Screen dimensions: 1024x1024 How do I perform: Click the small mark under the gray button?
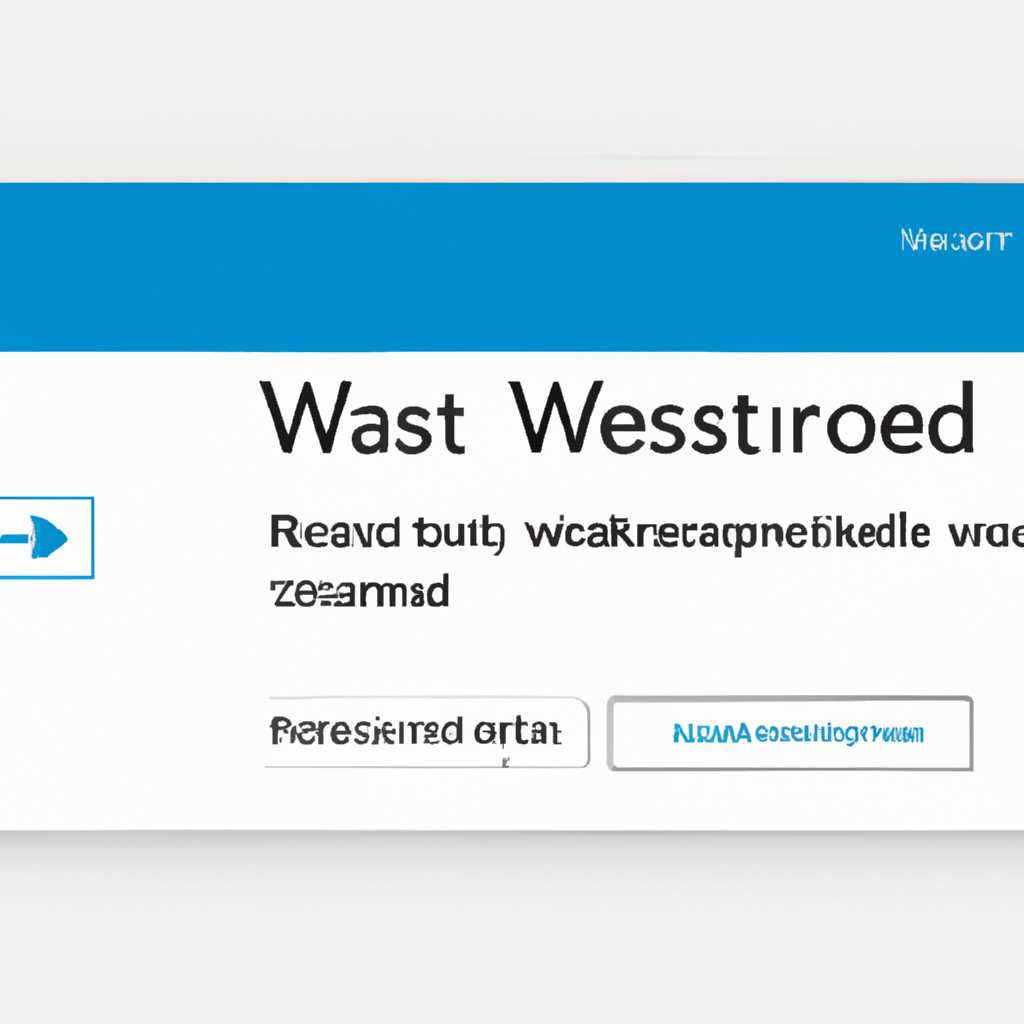coord(505,761)
